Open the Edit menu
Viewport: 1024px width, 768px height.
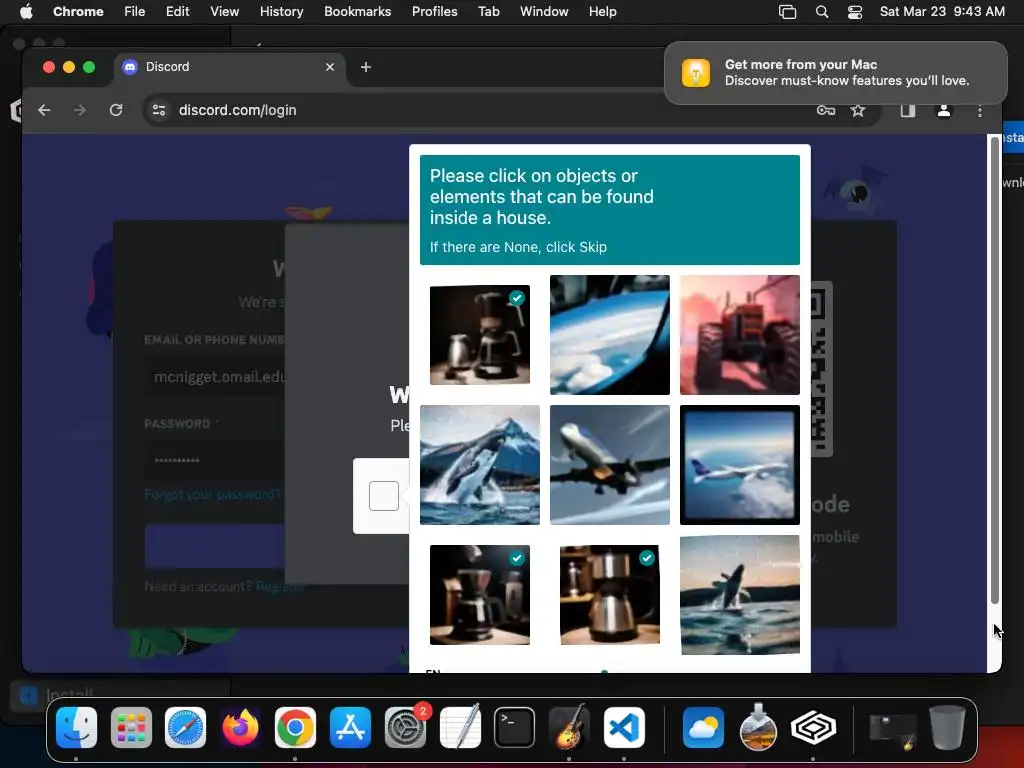coord(177,12)
